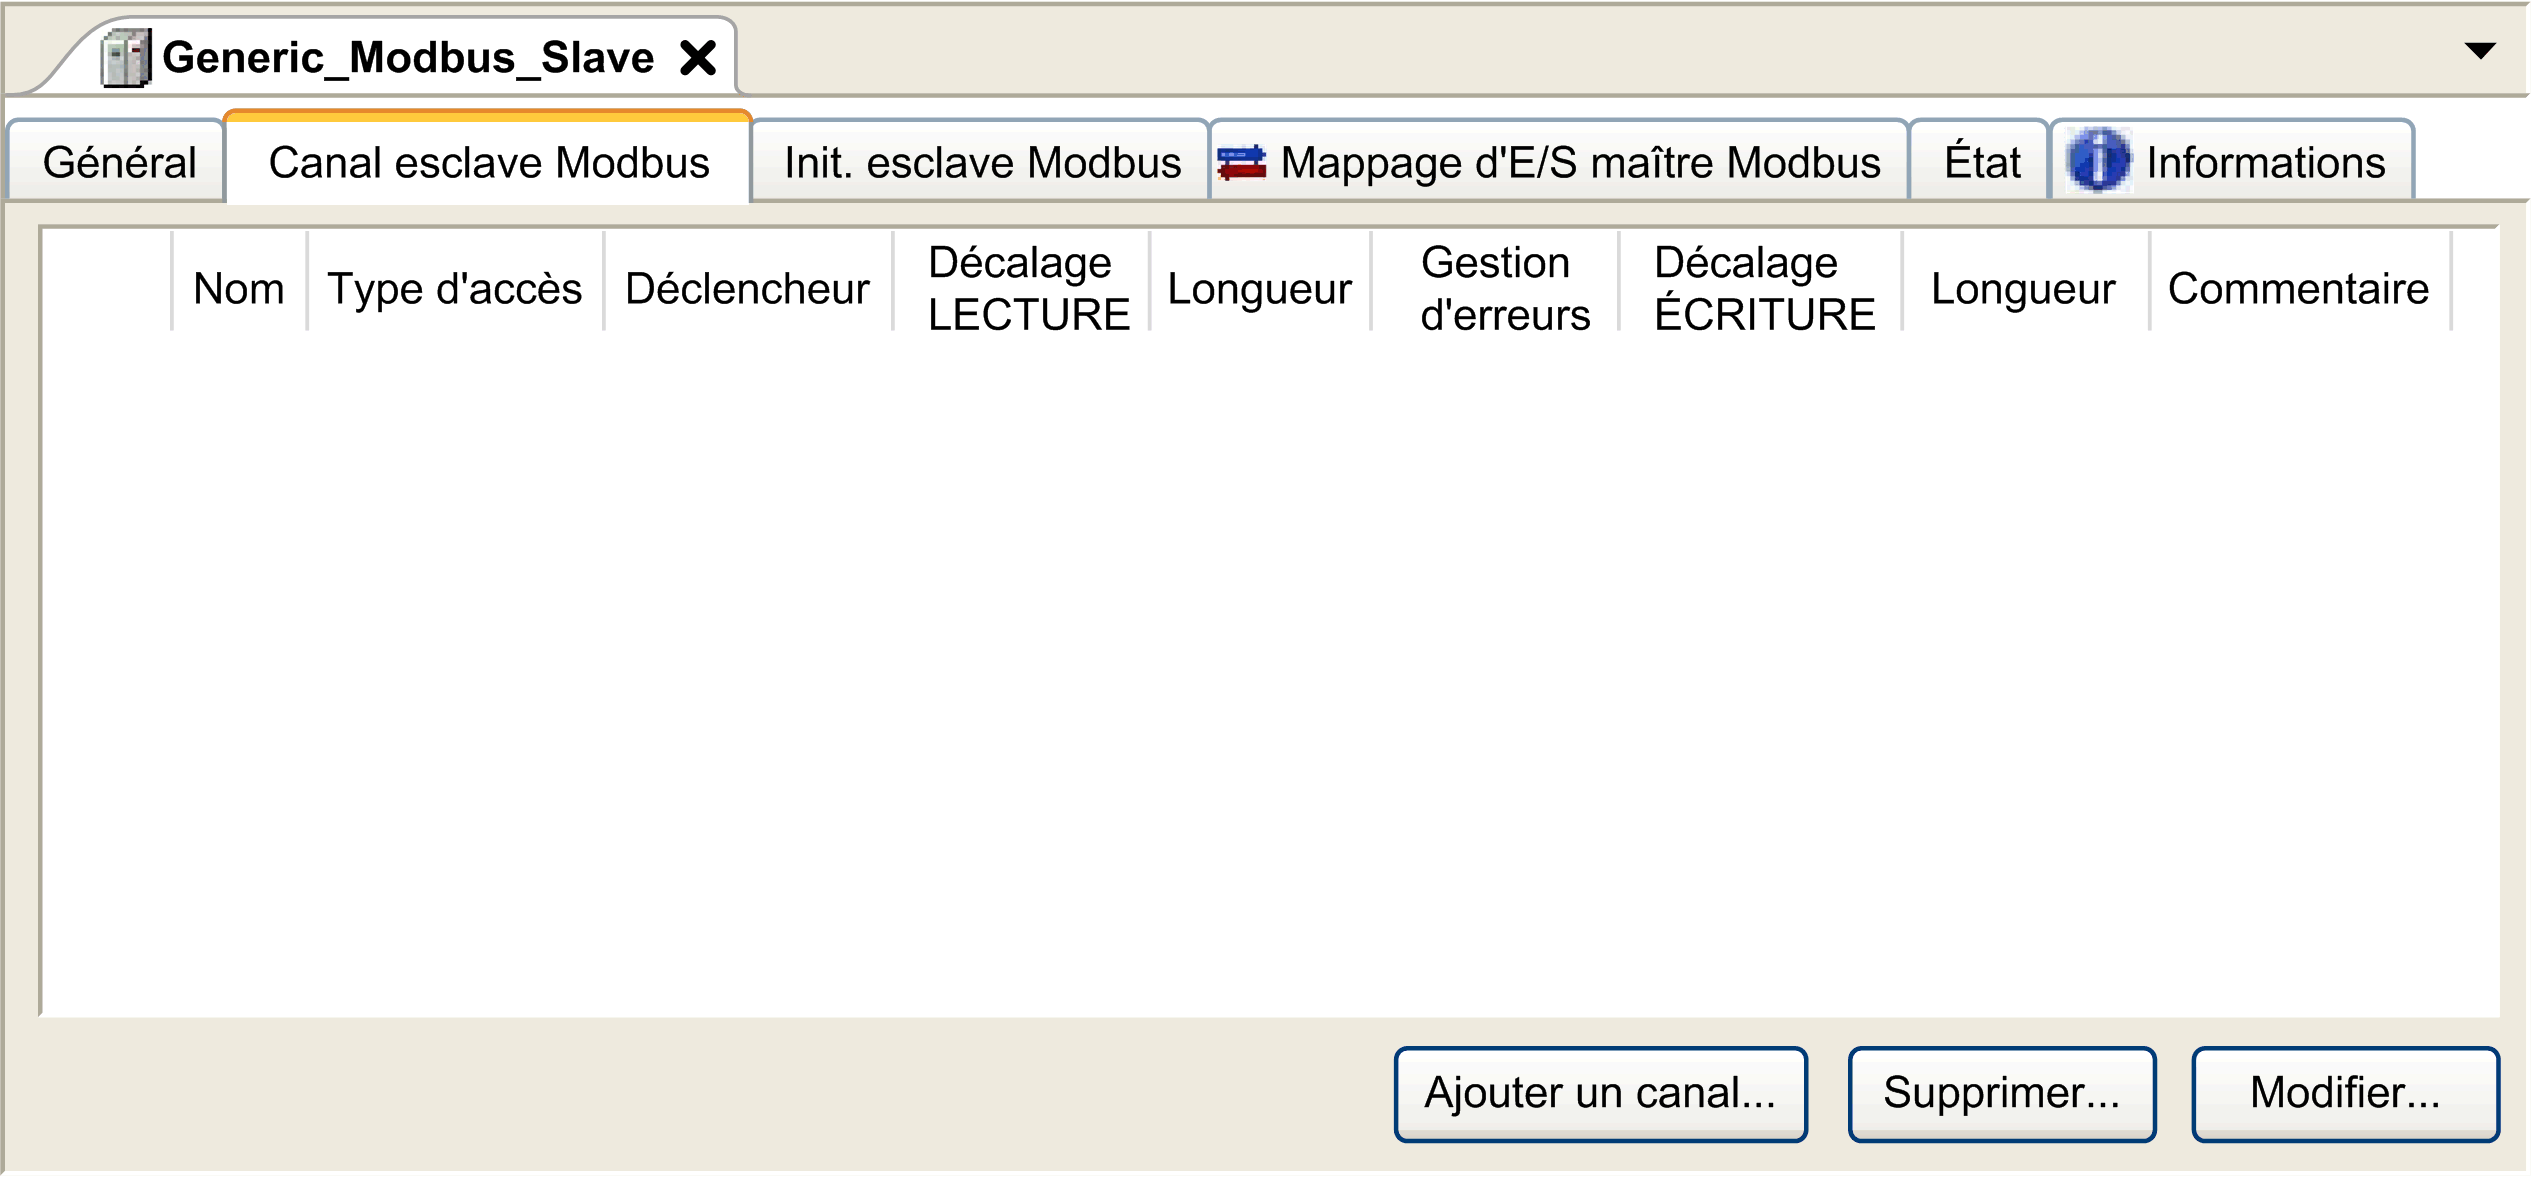Open the Informations tab

(2232, 161)
